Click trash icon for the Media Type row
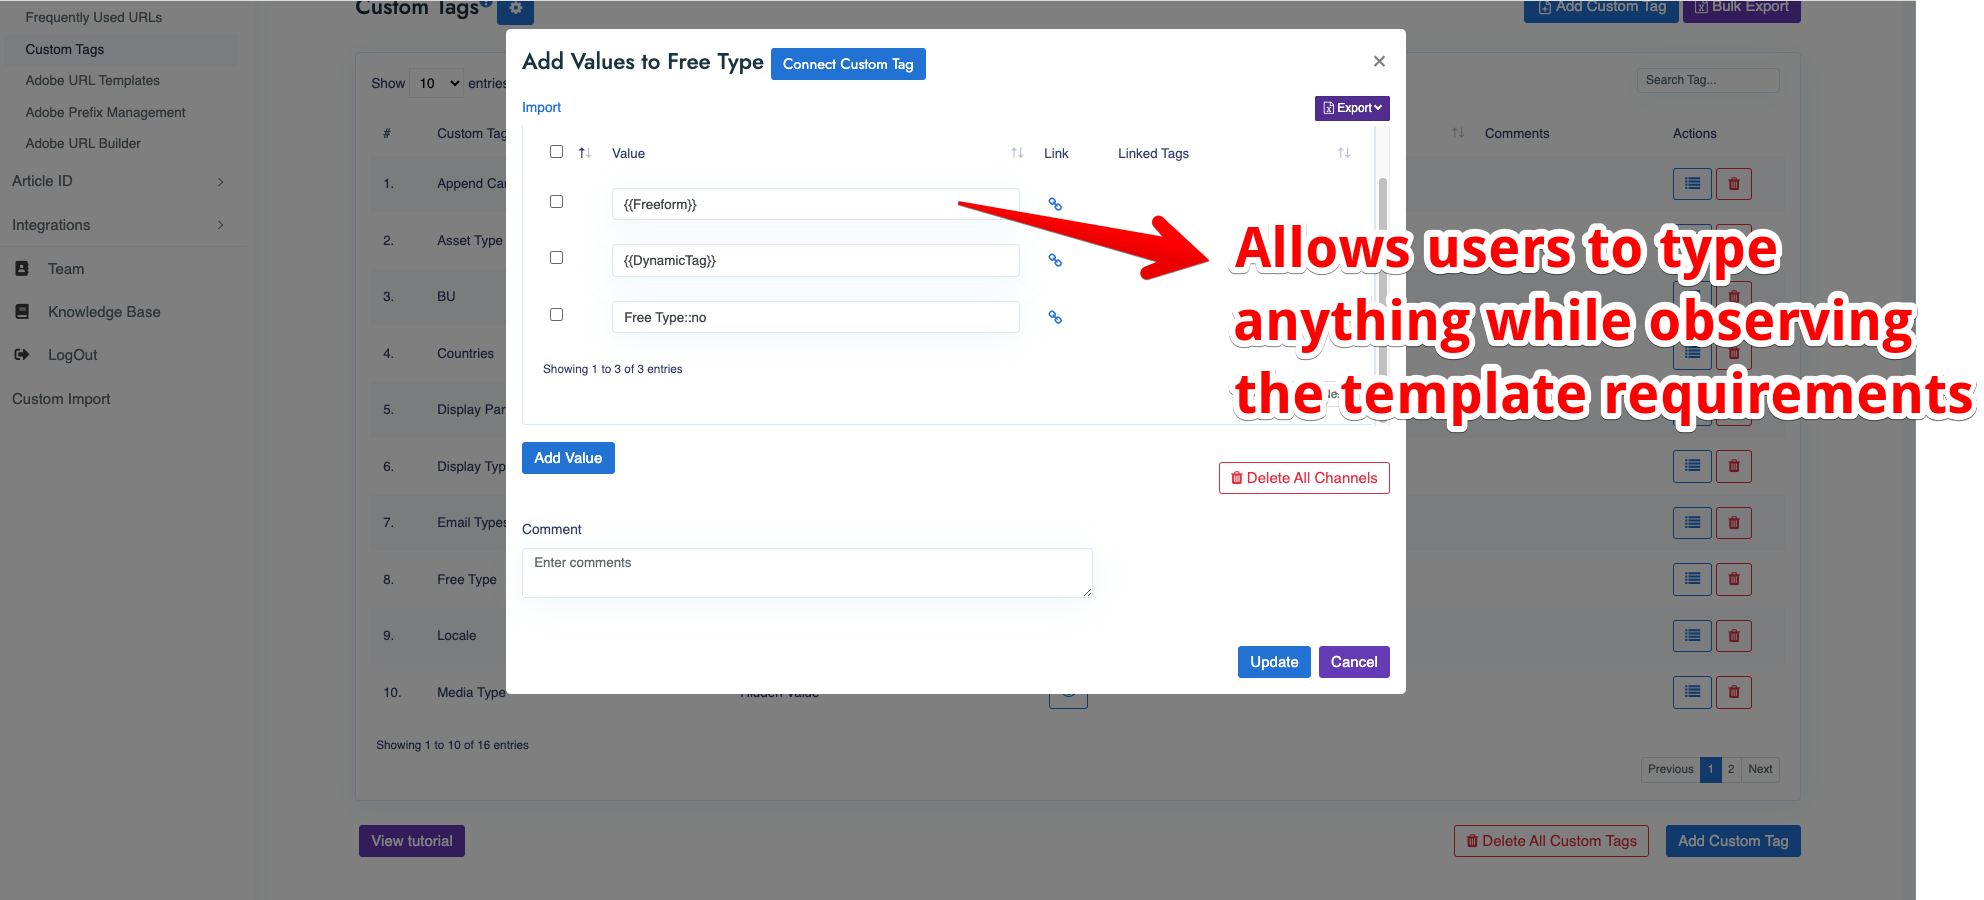The height and width of the screenshot is (900, 1984). click(1734, 692)
